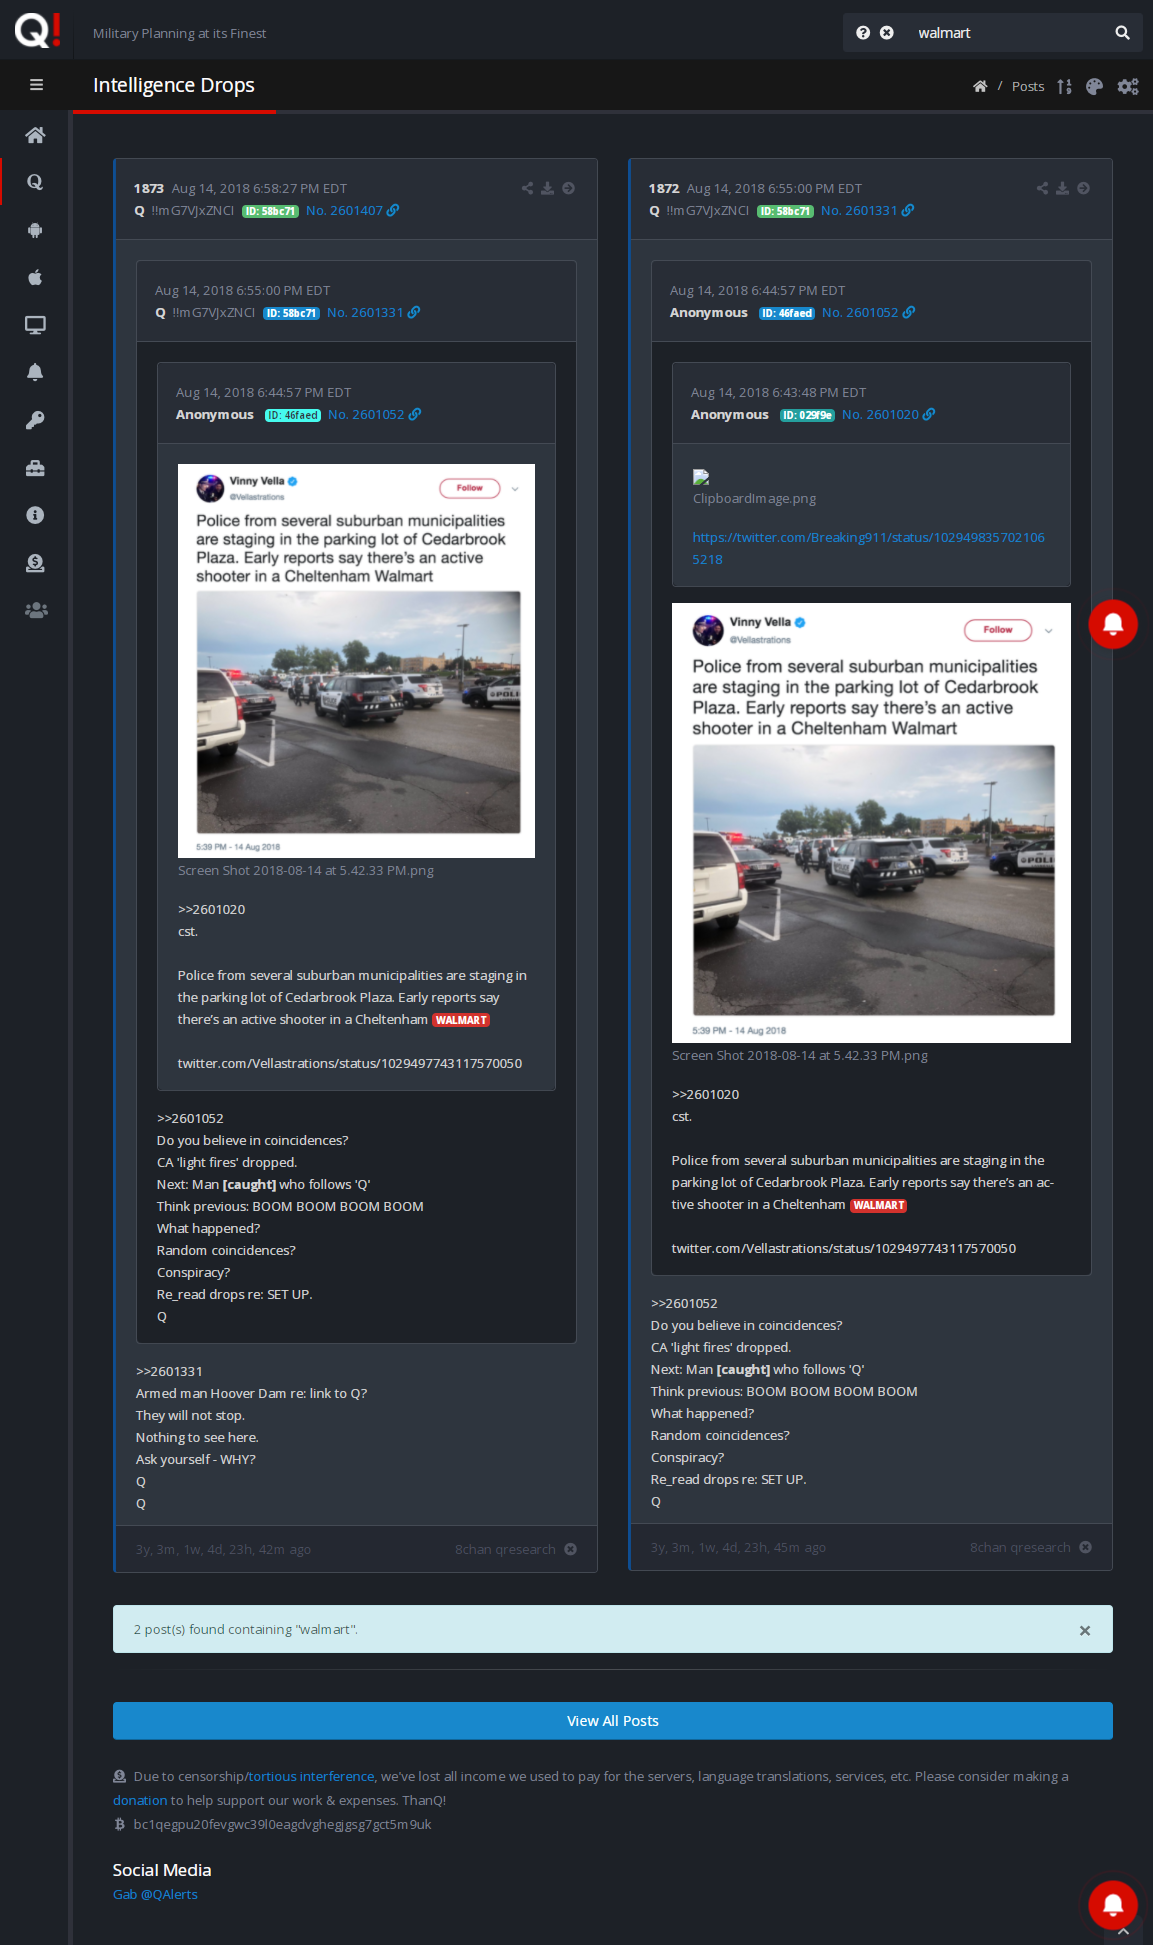Go to the Posts breadcrumb
Viewport: 1153px width, 1945px height.
[1027, 87]
